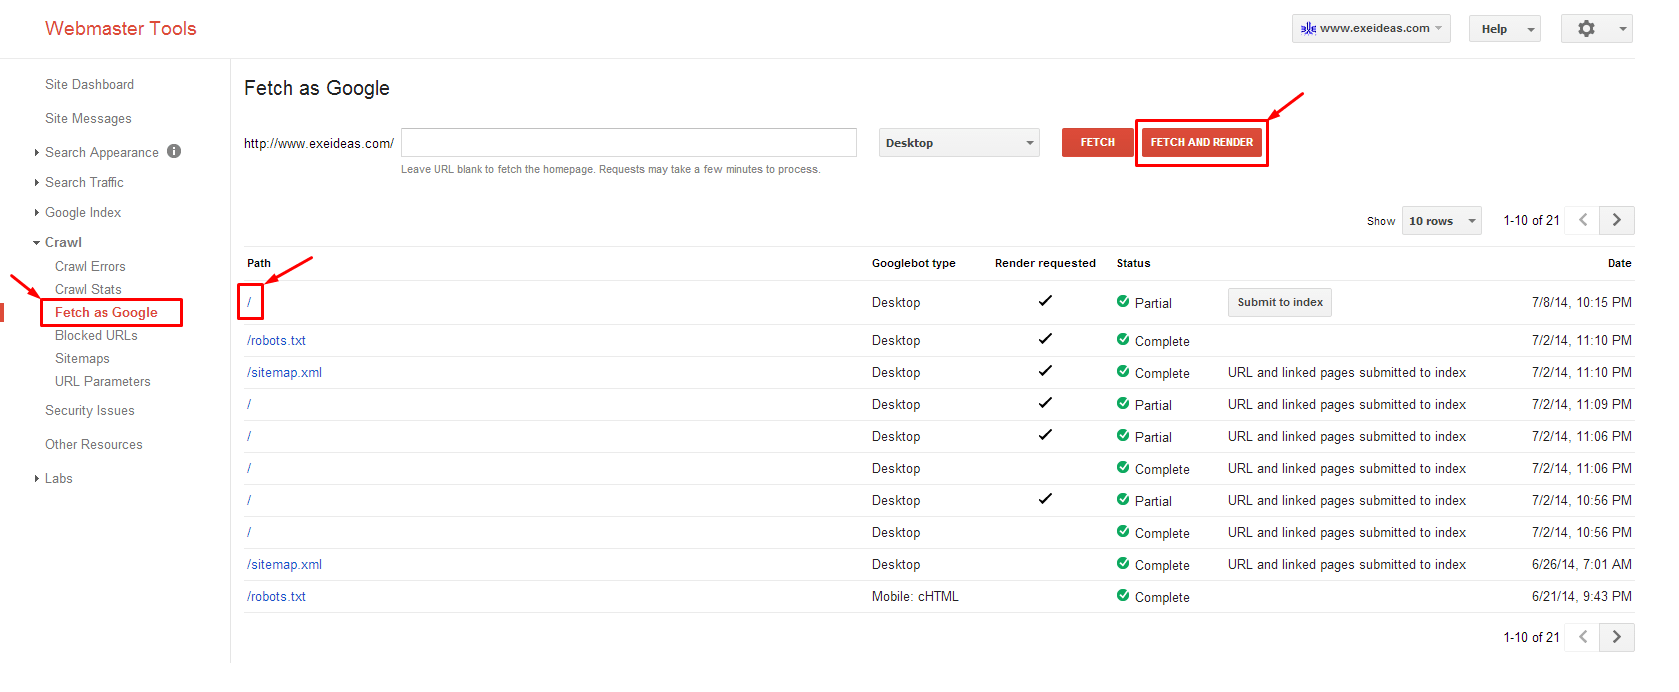Click date 6/26/14, 7:01 AM
This screenshot has width=1679, height=692.
[x=1581, y=564]
